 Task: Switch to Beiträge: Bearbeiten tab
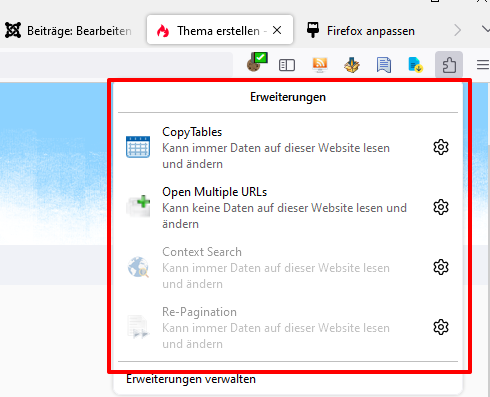(x=69, y=31)
